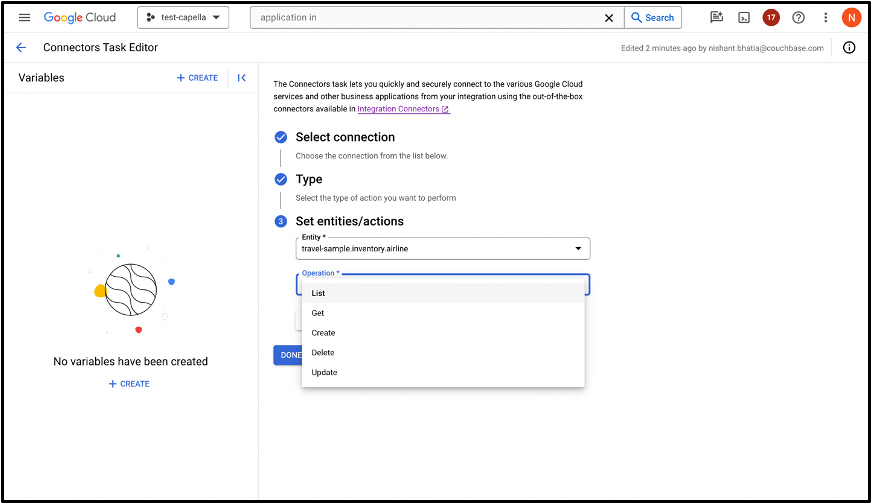
Task: Activate Cloud Shell terminal icon
Action: pos(744,18)
